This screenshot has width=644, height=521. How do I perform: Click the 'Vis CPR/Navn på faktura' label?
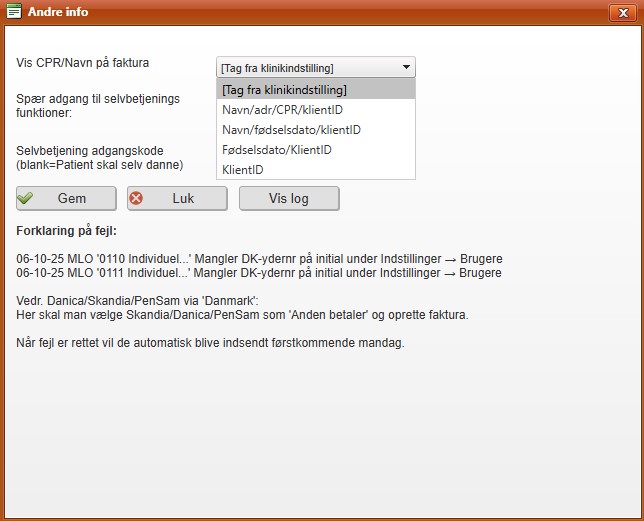pyautogui.click(x=83, y=63)
